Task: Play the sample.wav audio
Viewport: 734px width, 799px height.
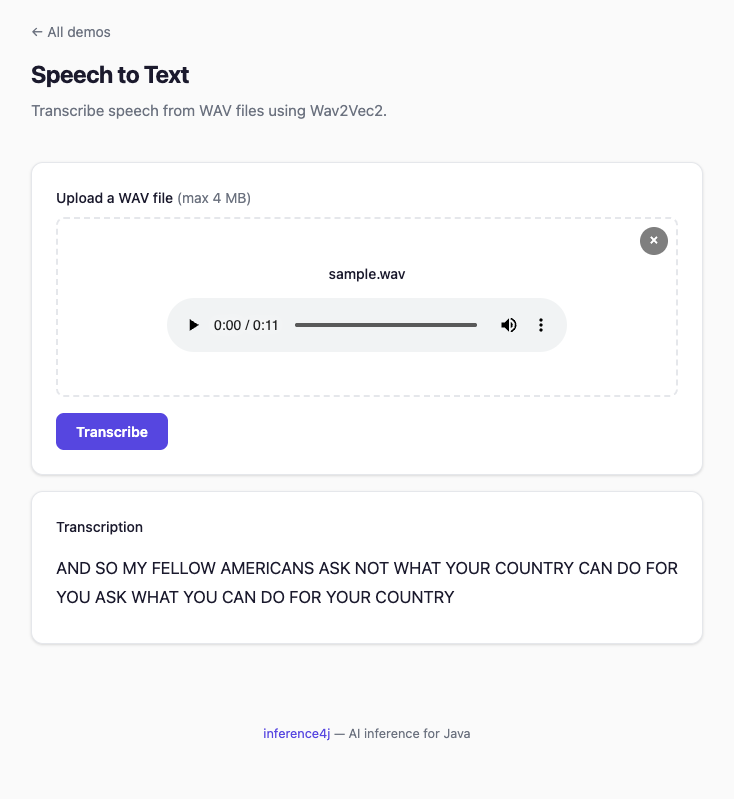Action: tap(194, 325)
